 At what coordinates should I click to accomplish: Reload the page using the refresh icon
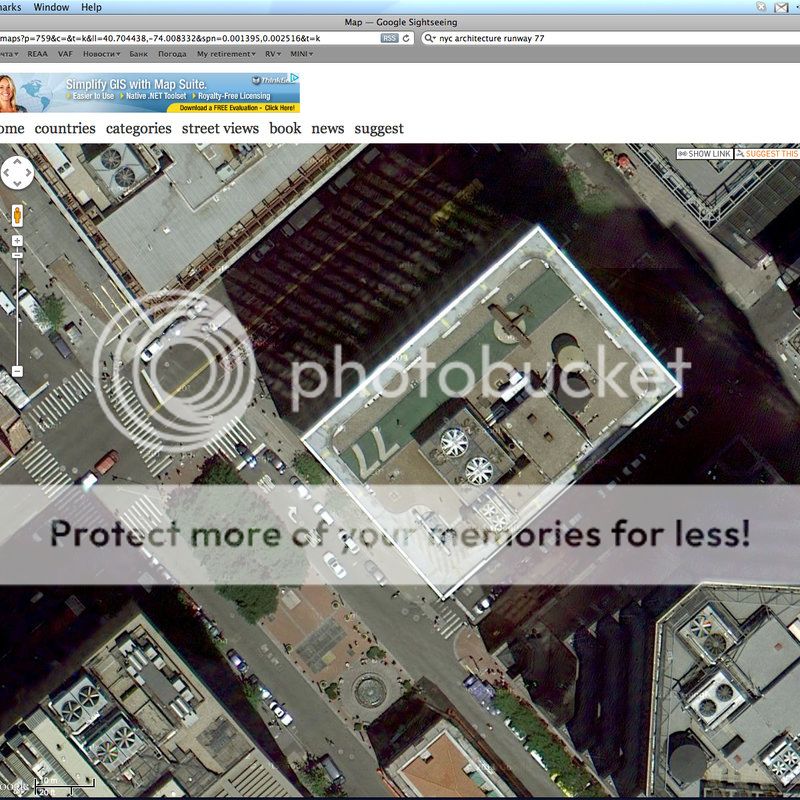coord(406,38)
